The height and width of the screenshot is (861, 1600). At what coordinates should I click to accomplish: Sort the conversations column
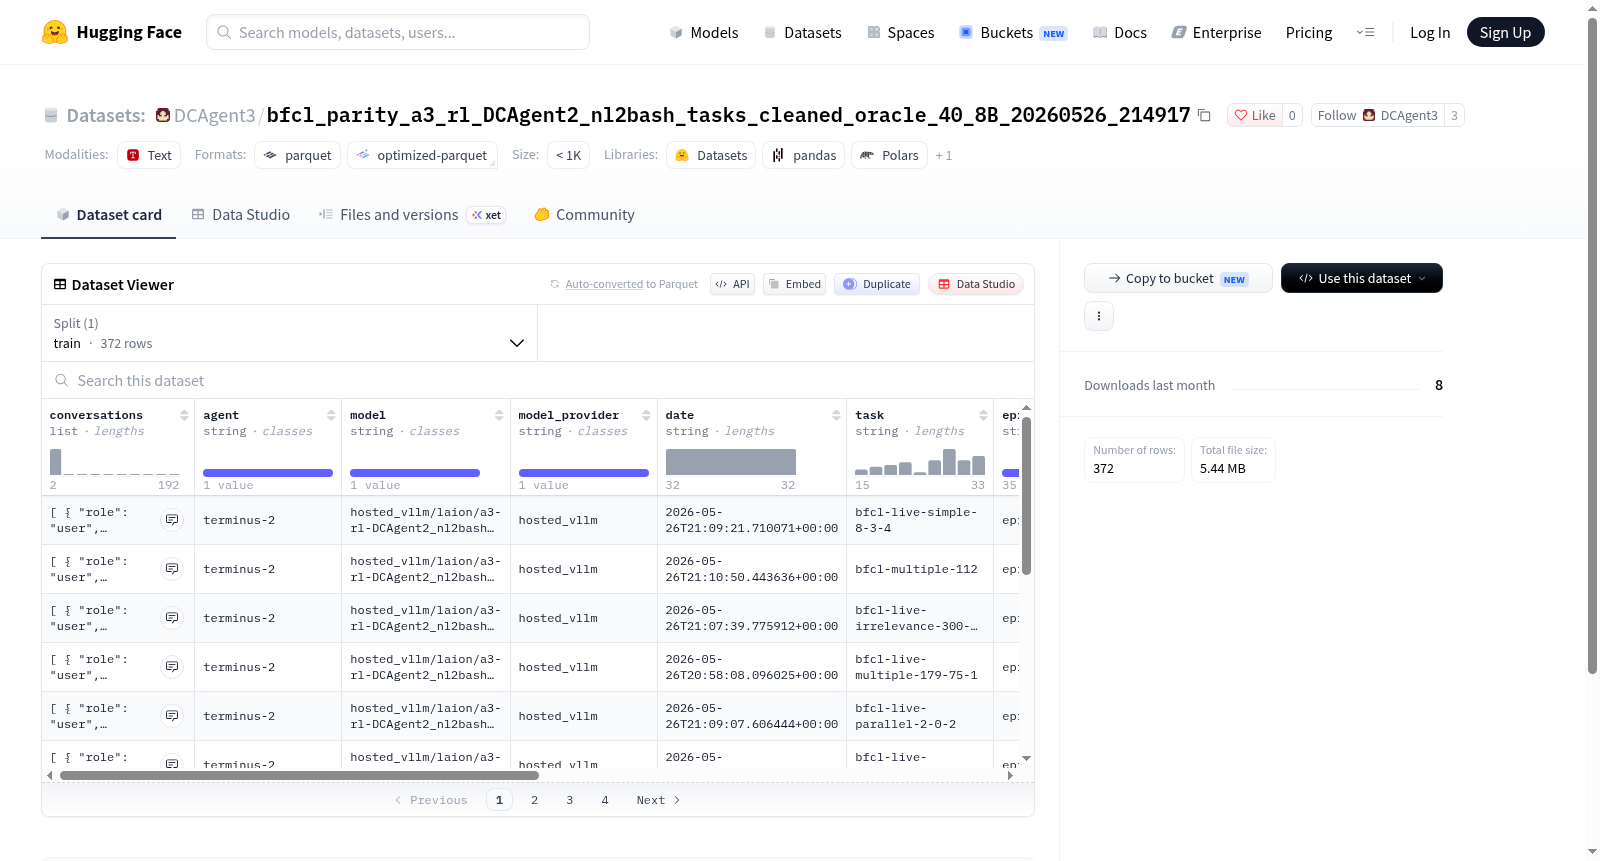(x=184, y=415)
